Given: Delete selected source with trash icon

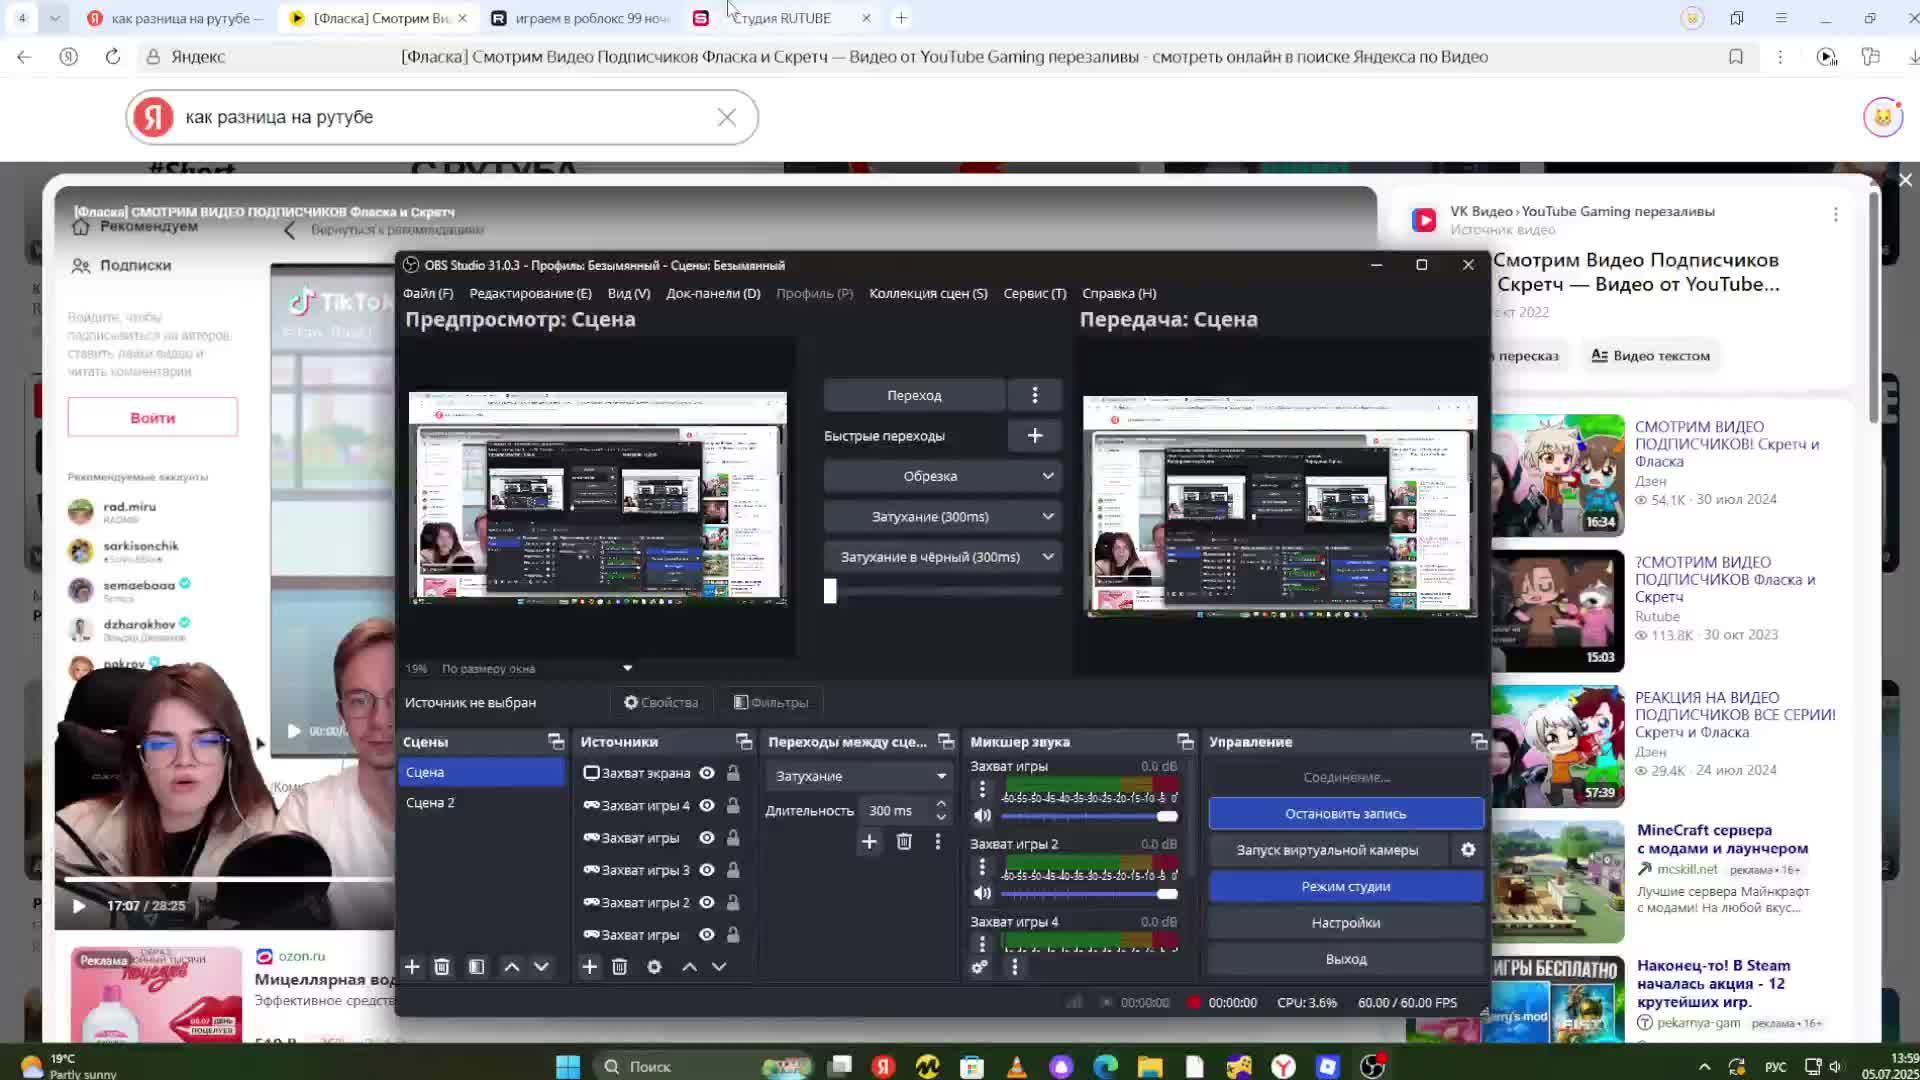Looking at the screenshot, I should (620, 967).
